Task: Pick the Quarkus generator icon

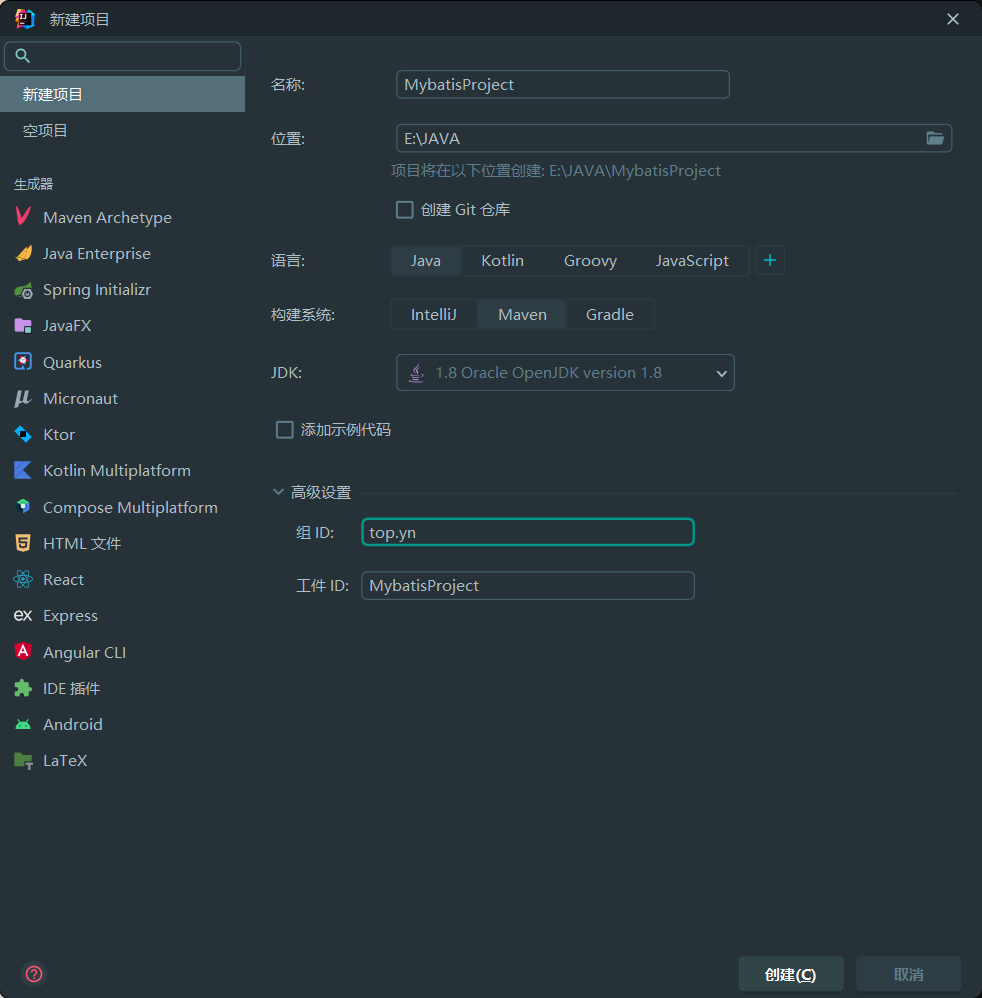Action: click(23, 362)
